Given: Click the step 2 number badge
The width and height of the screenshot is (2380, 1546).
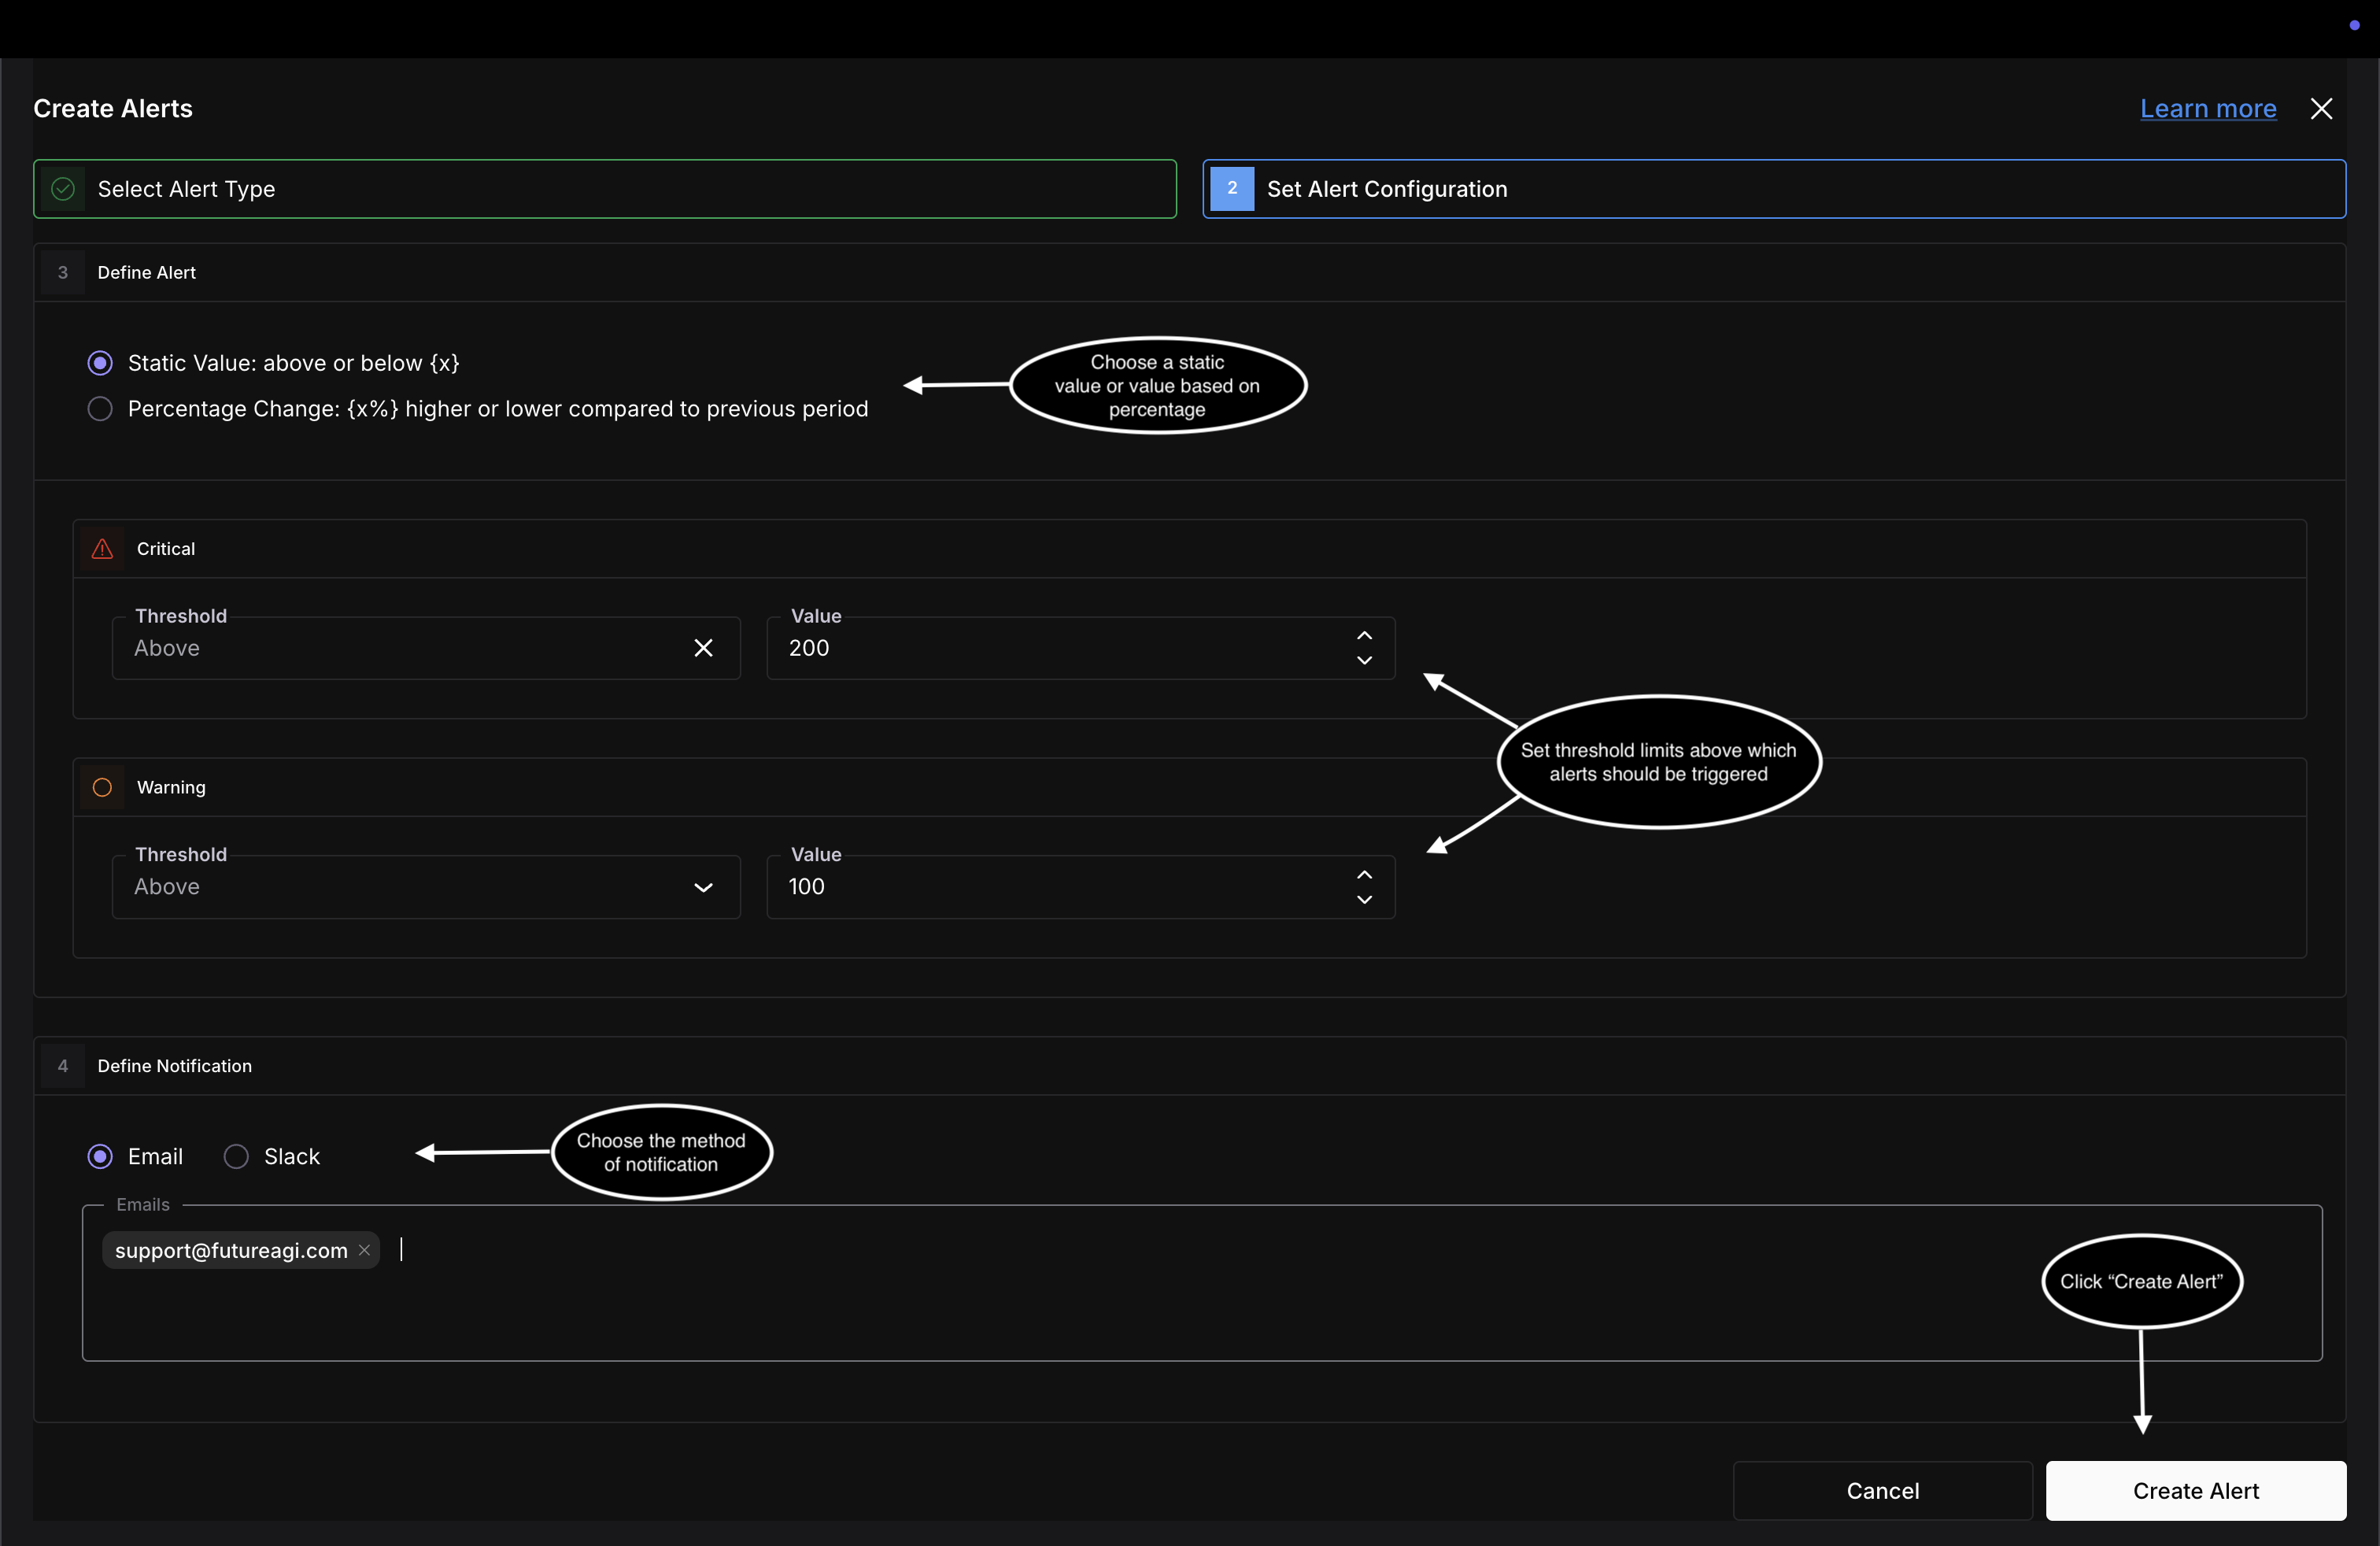Looking at the screenshot, I should (1232, 189).
